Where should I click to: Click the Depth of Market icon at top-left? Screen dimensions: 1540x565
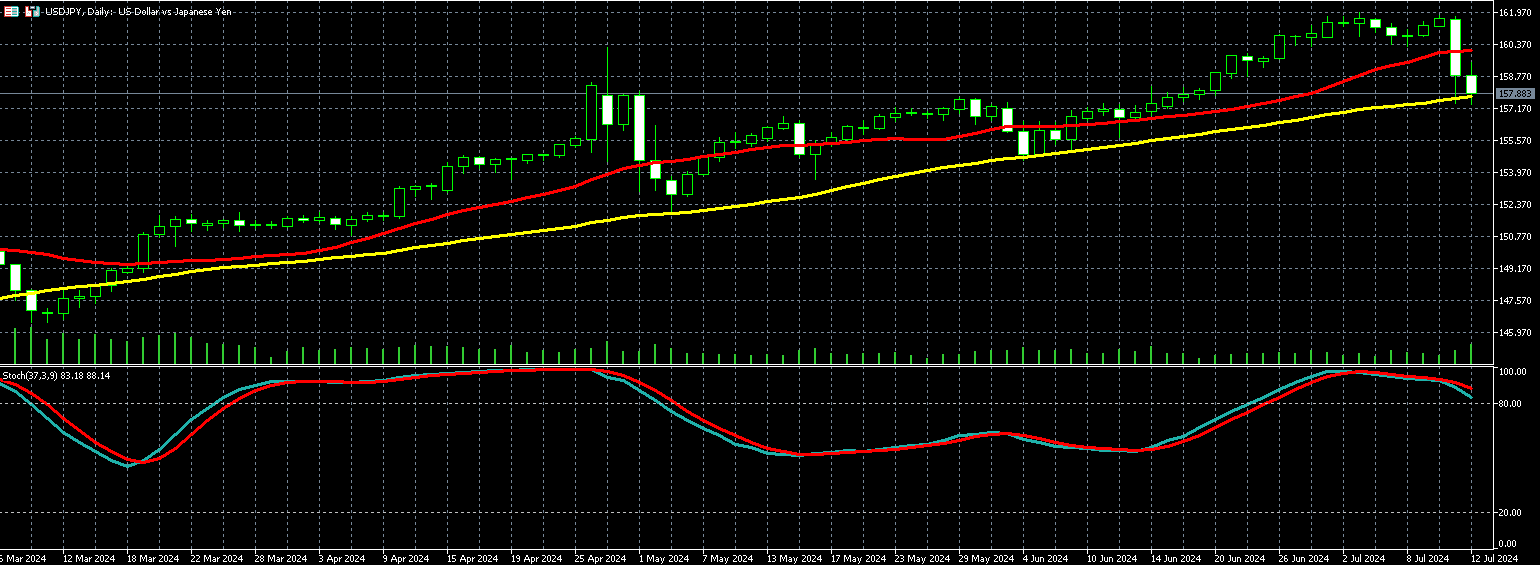pyautogui.click(x=11, y=12)
